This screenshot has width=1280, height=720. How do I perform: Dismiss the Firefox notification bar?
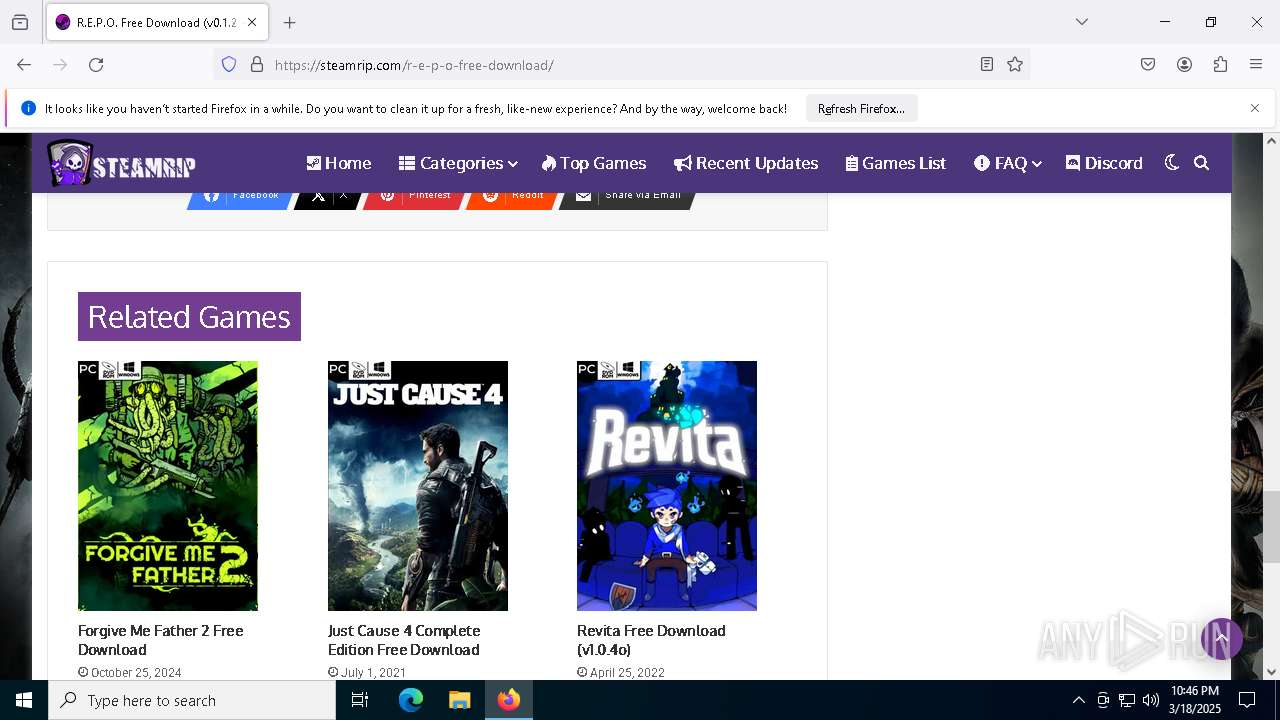[x=1254, y=108]
